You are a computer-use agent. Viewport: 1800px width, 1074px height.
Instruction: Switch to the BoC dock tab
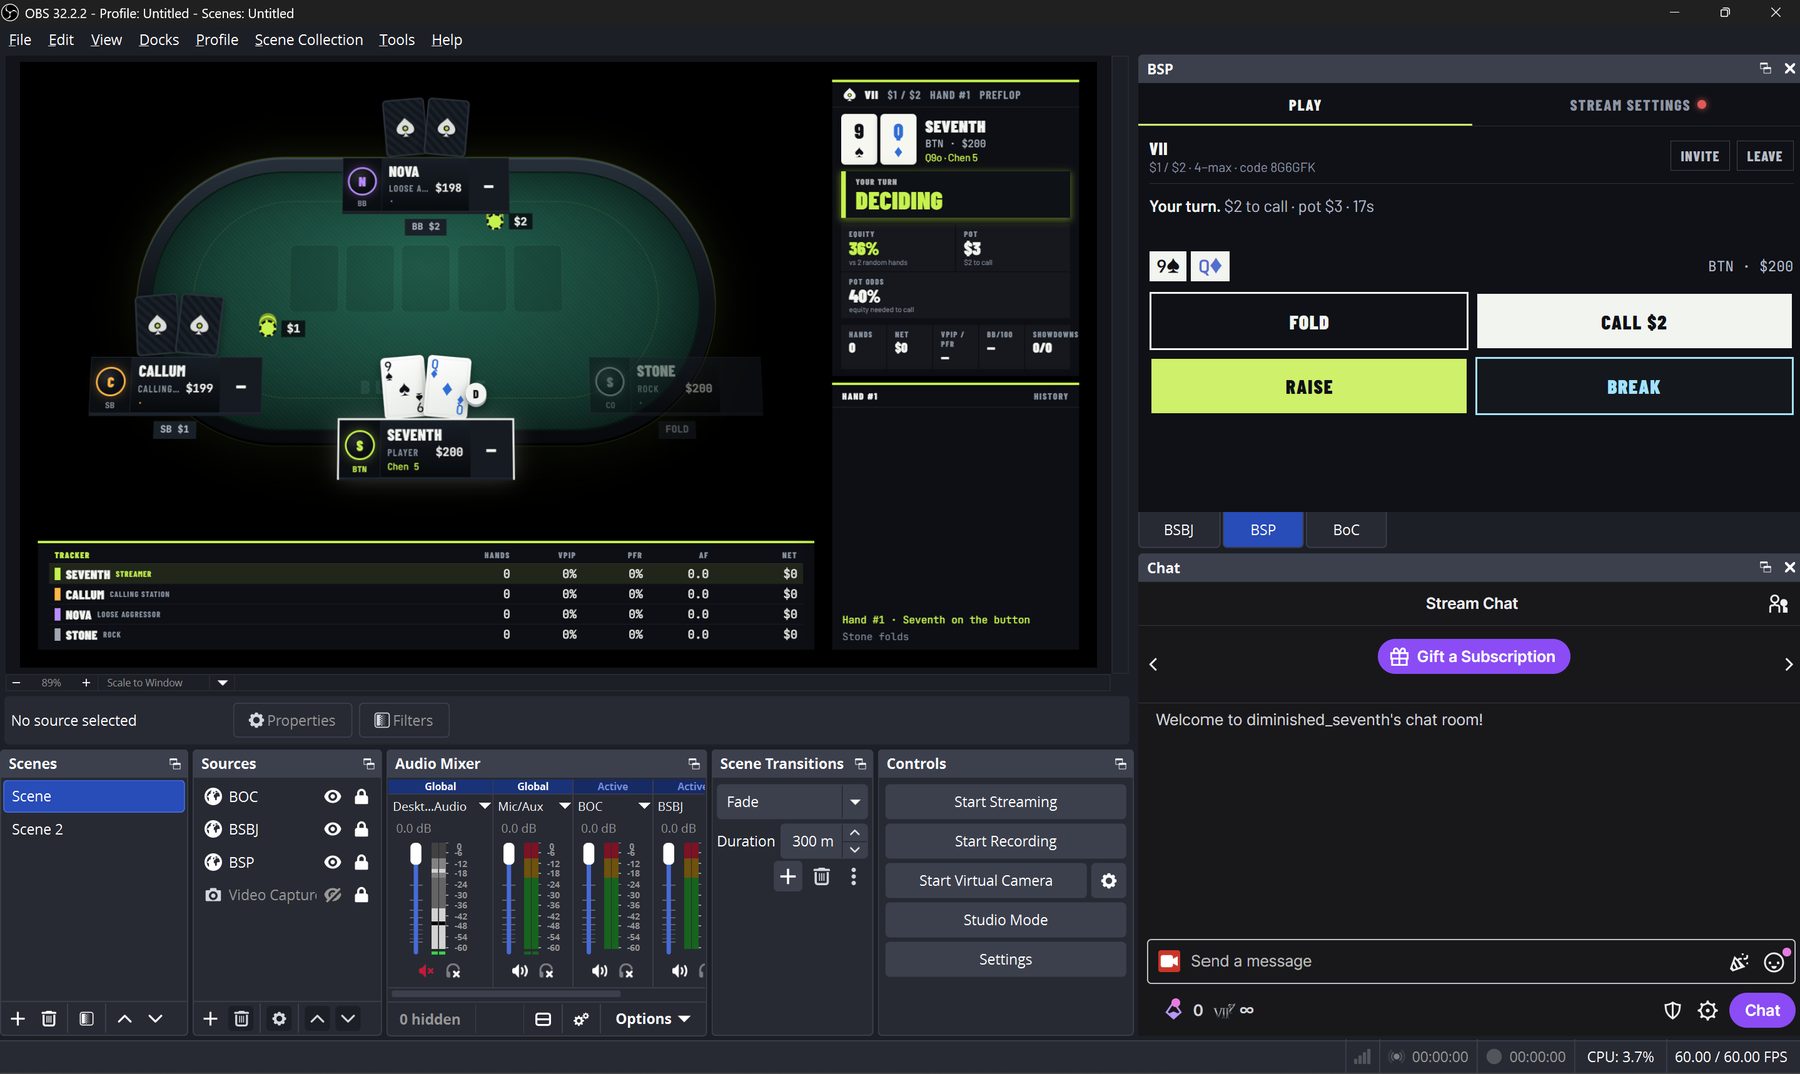pos(1346,530)
